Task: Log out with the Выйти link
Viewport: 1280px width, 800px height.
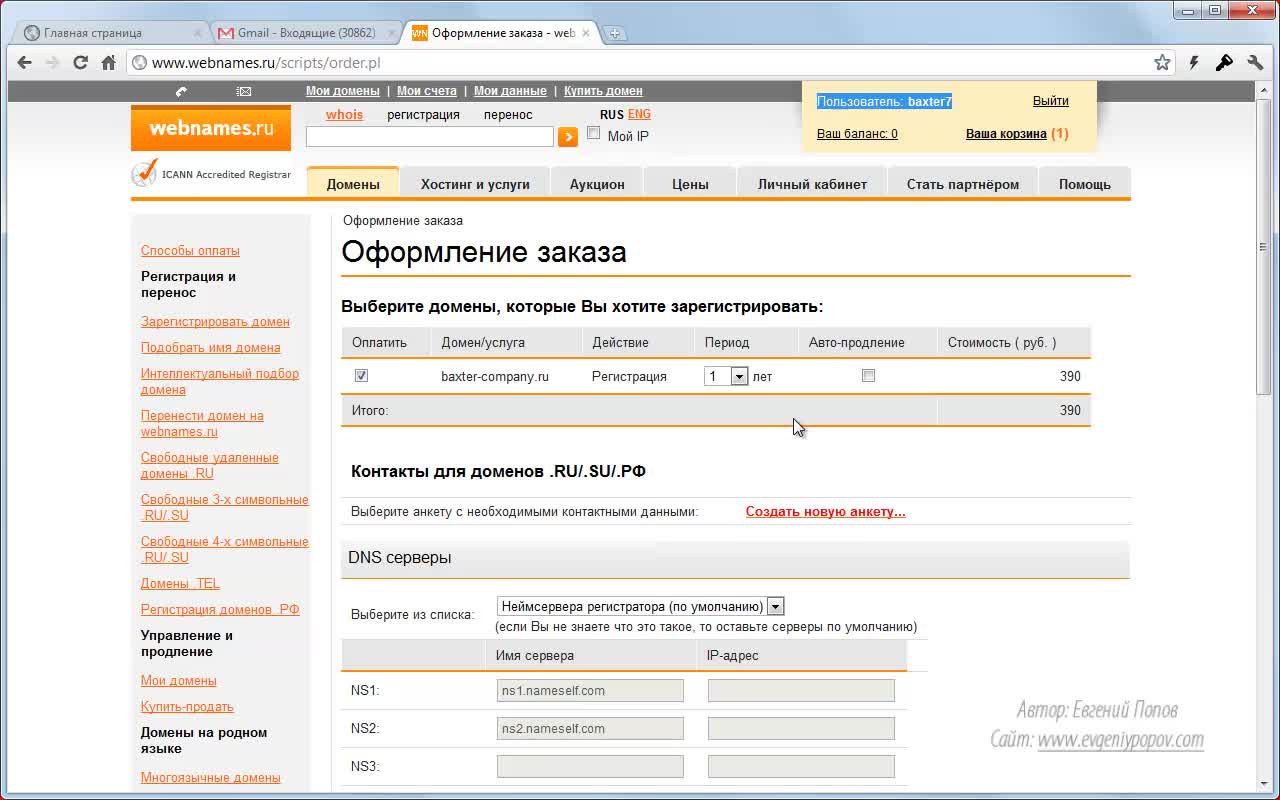Action: 1051,101
